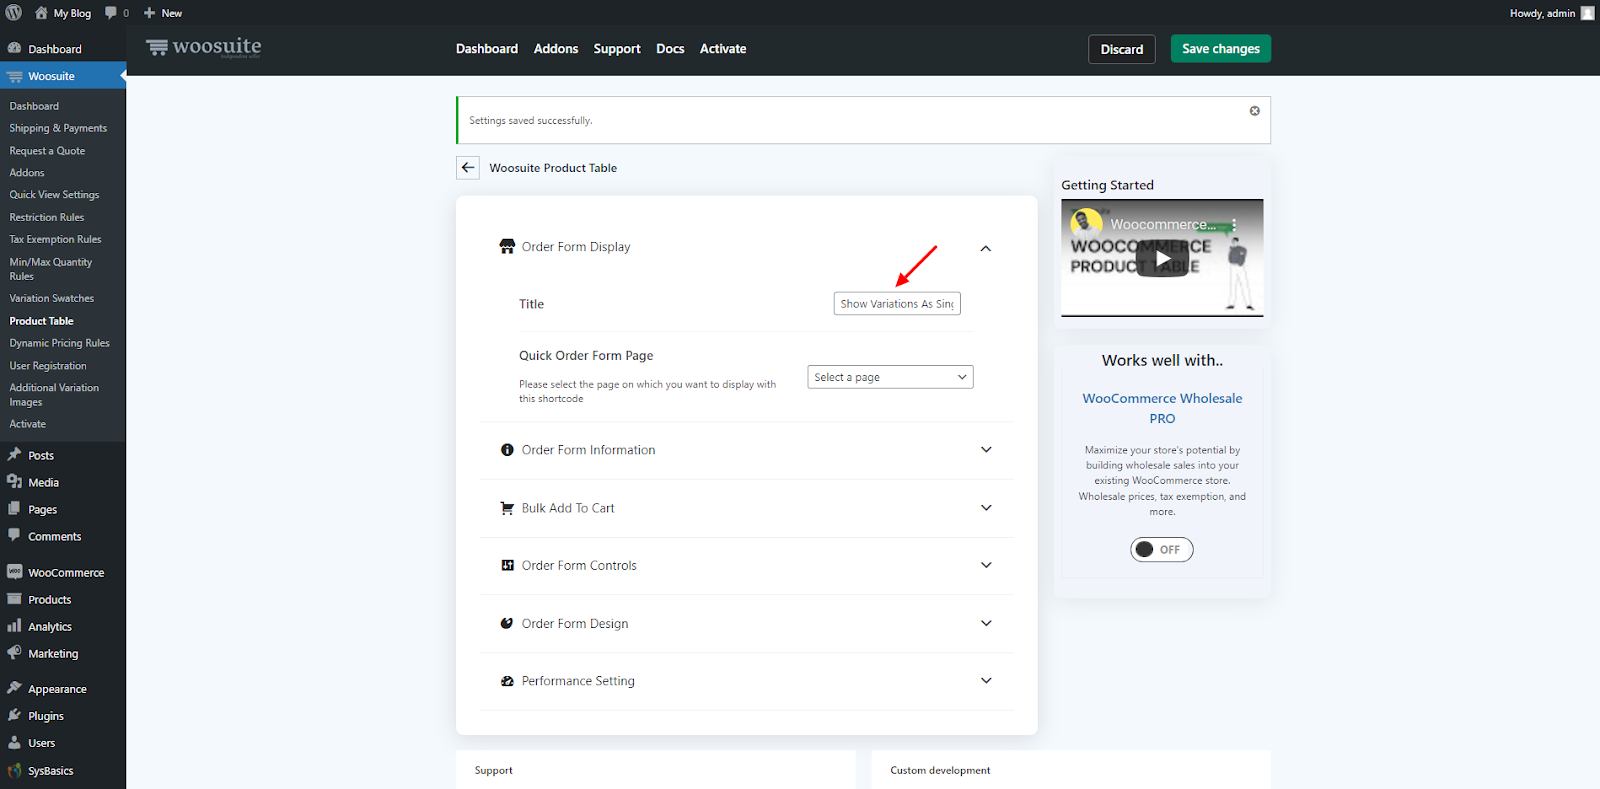
Task: Click the Performance Setting gauge icon
Action: (x=507, y=681)
